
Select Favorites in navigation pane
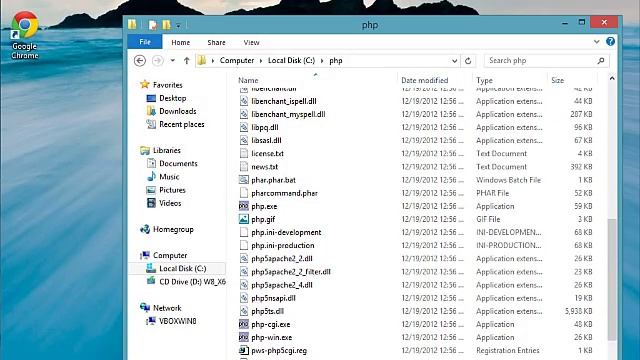coord(167,85)
